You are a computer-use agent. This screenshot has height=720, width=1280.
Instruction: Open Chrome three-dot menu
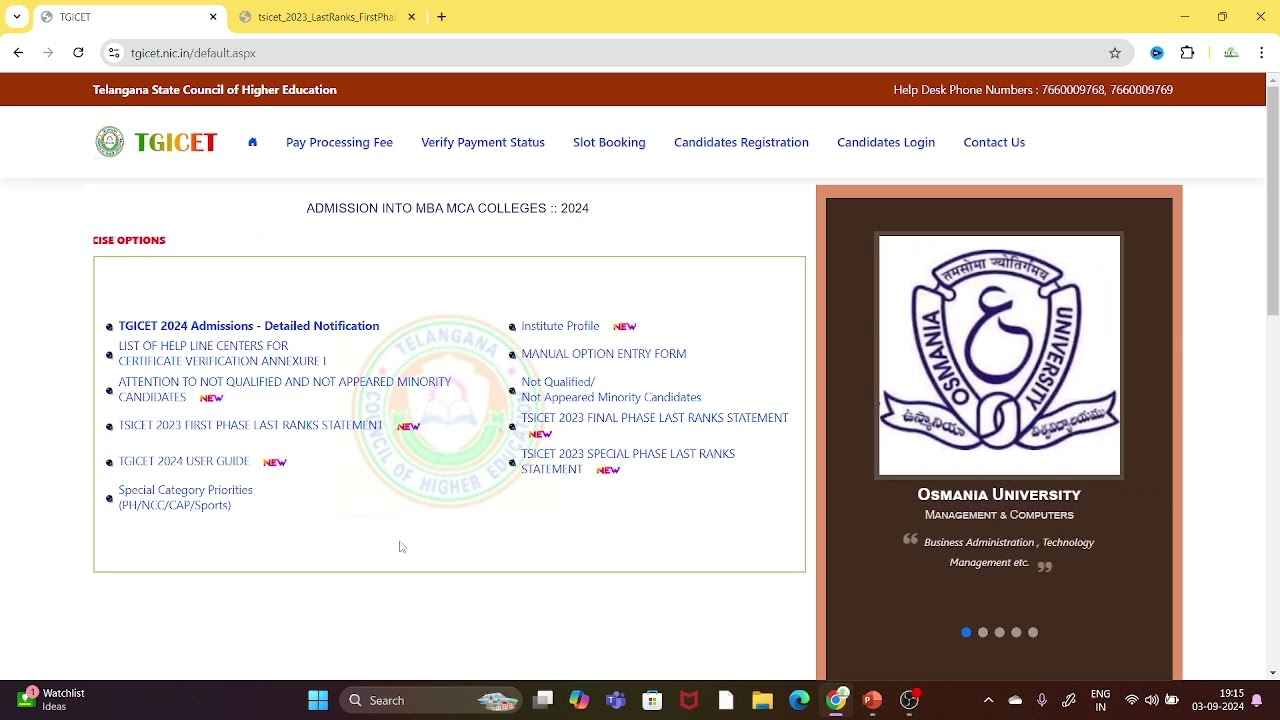click(x=1262, y=53)
